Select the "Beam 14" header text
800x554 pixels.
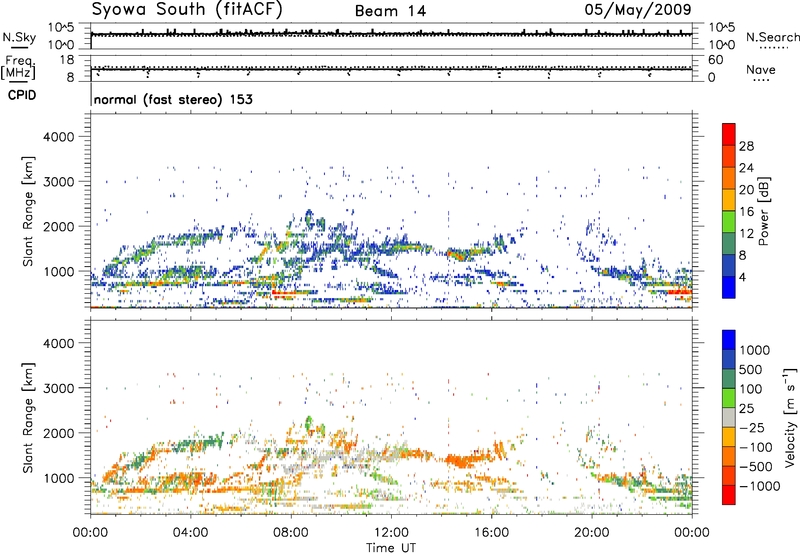click(x=390, y=11)
